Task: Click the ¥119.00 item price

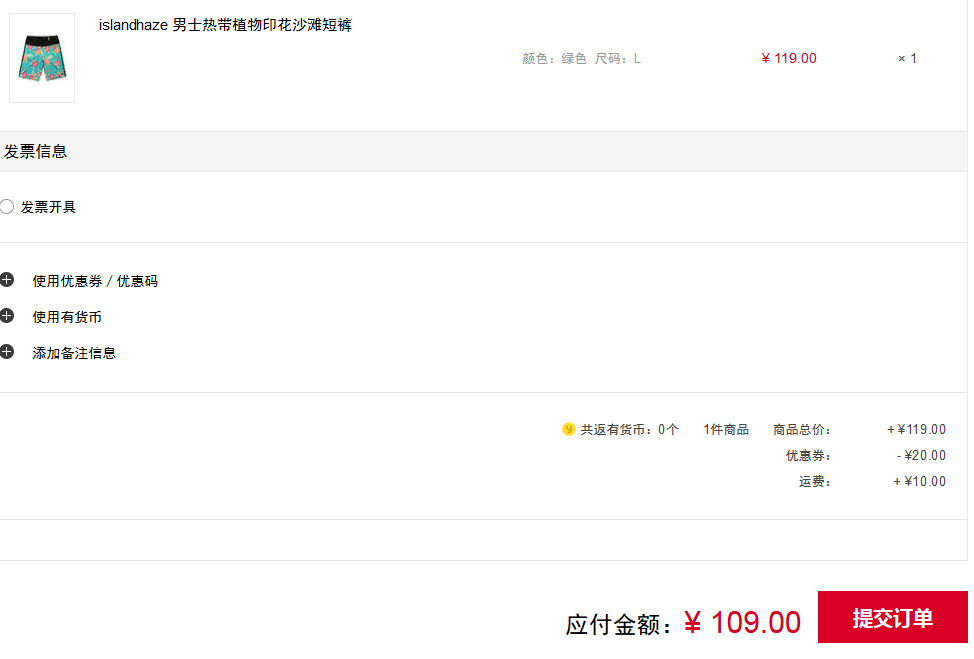Action: [x=789, y=58]
